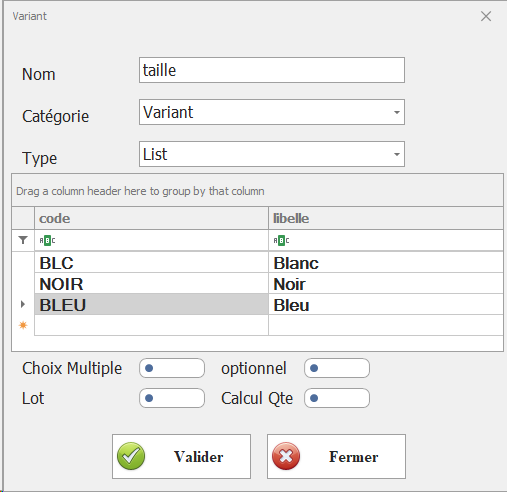Click the ABC filter icon under libelle column
This screenshot has height=492, width=507.
click(281, 240)
